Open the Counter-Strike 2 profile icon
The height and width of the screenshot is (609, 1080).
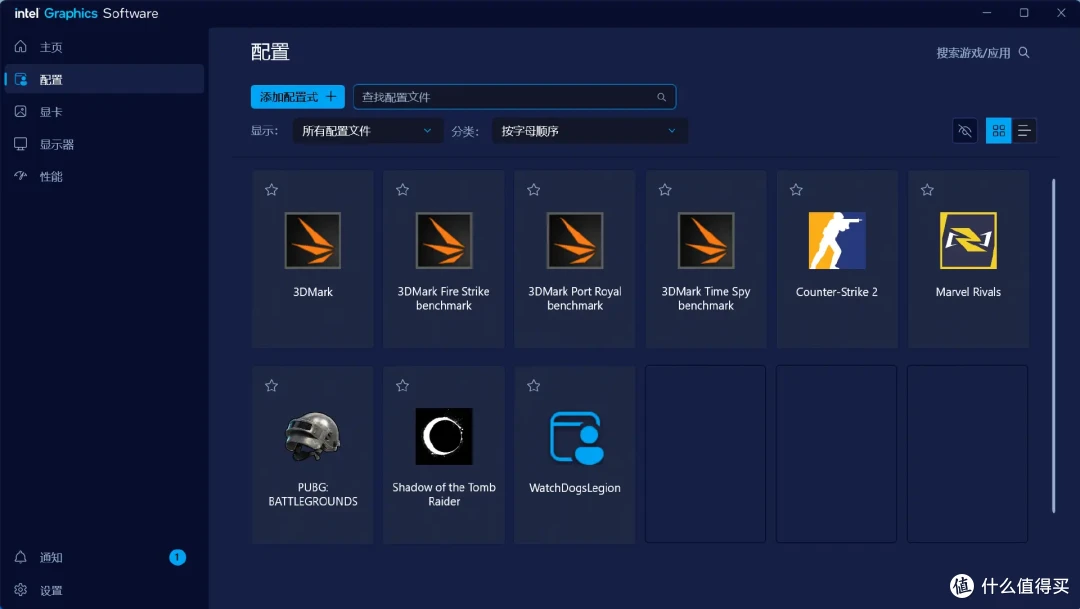point(837,240)
